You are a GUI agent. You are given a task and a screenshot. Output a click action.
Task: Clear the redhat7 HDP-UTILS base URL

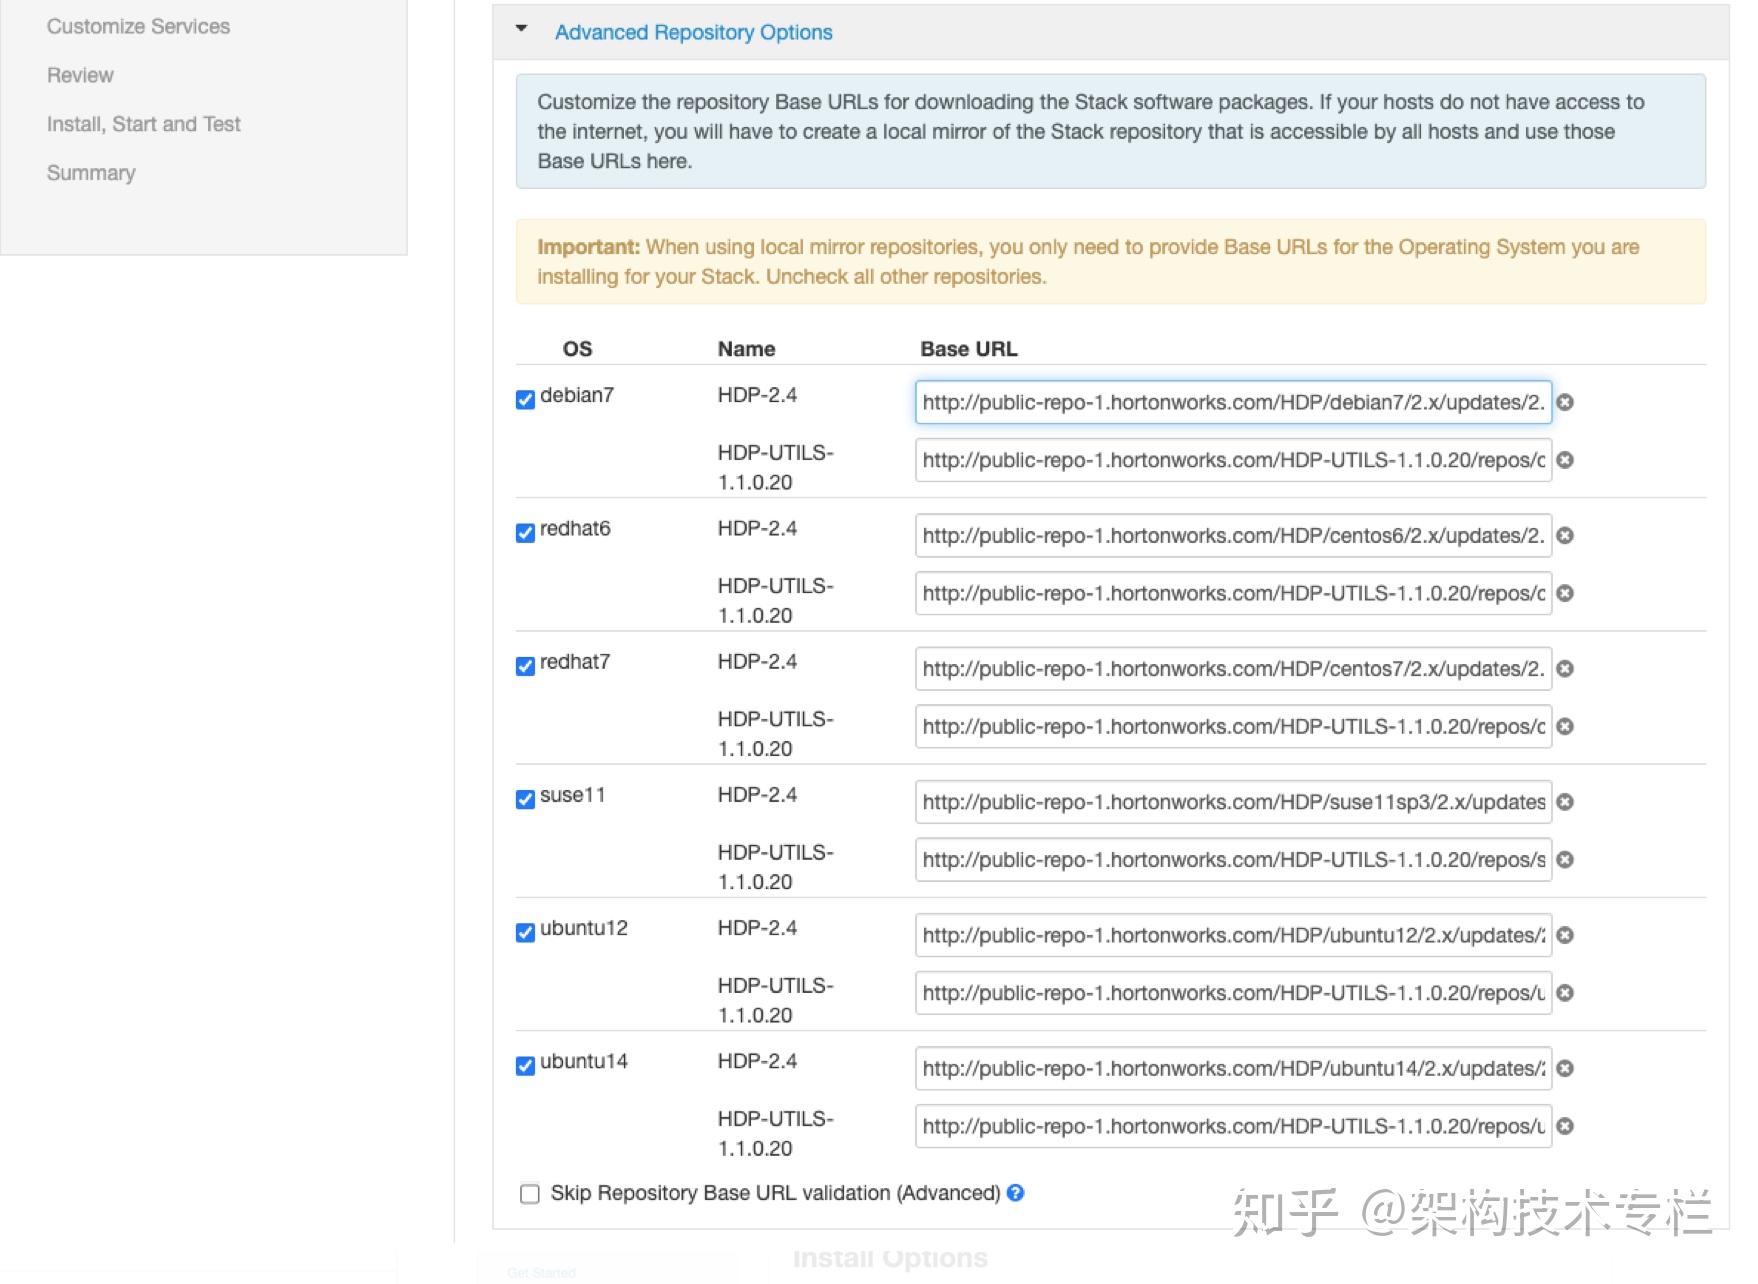[x=1565, y=727]
